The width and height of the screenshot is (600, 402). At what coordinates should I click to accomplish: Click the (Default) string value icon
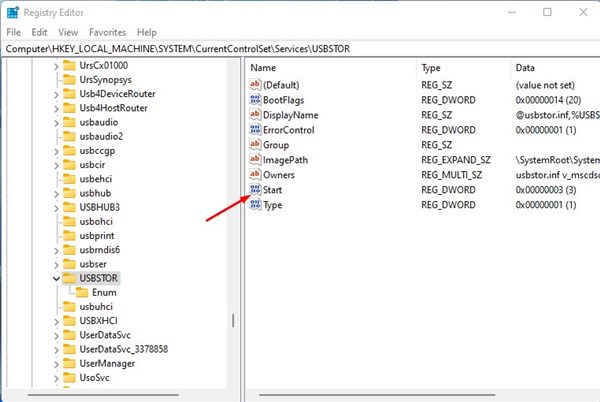(255, 85)
